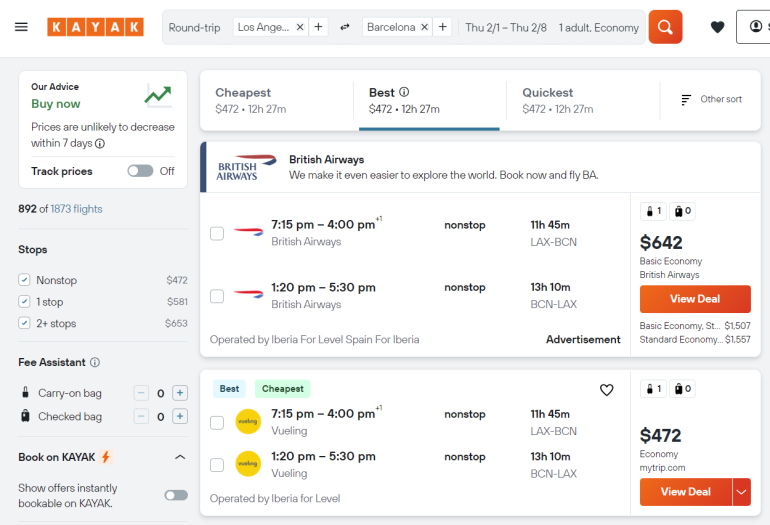
Task: Click the info icon beside Fee Assistant
Action: (x=95, y=362)
